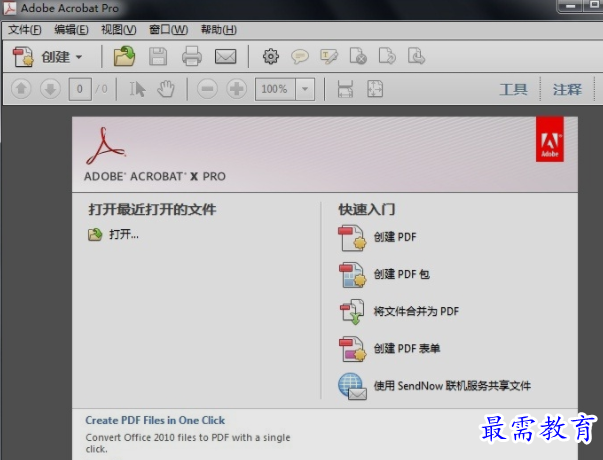The width and height of the screenshot is (603, 460).
Task: Open the zoom level dropdown arrow
Action: click(x=305, y=89)
